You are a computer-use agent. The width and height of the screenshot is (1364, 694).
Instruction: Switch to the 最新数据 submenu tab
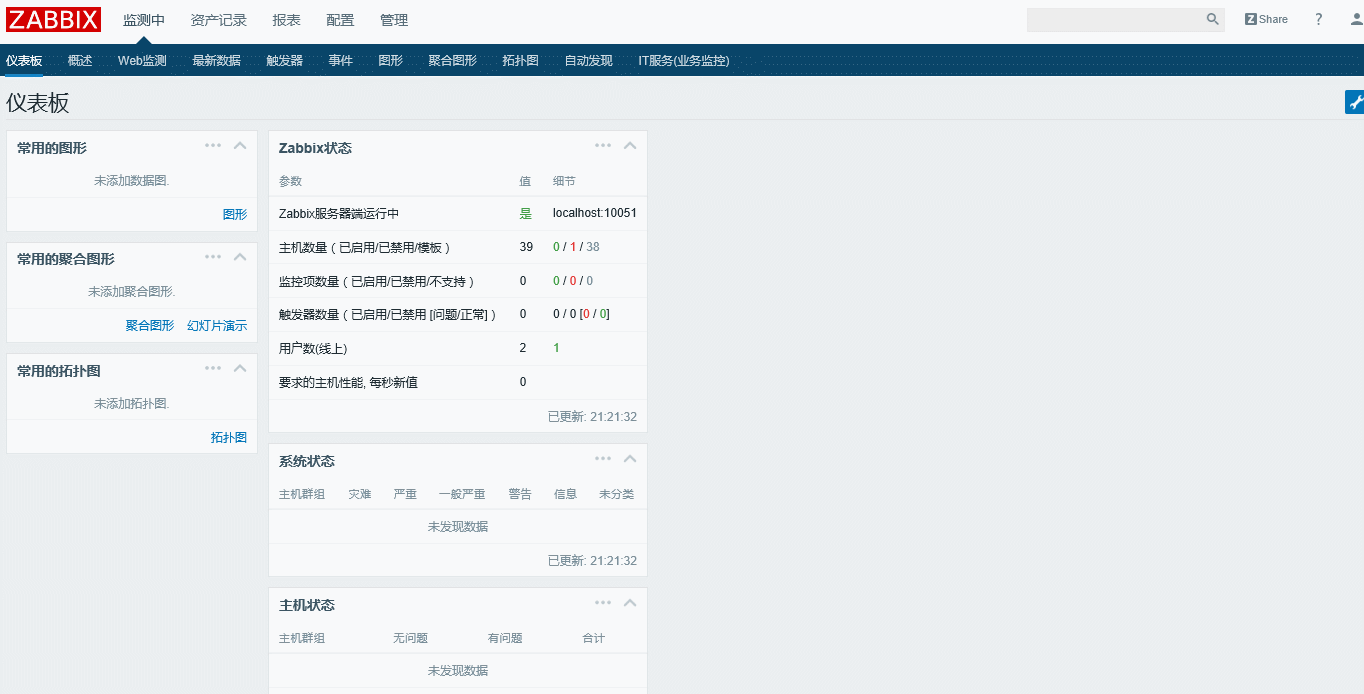[217, 61]
